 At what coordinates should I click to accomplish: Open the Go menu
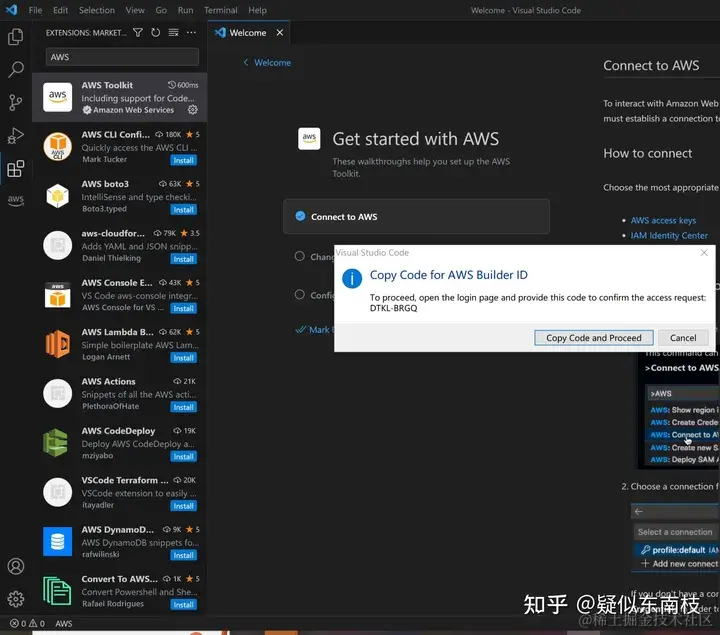click(161, 10)
